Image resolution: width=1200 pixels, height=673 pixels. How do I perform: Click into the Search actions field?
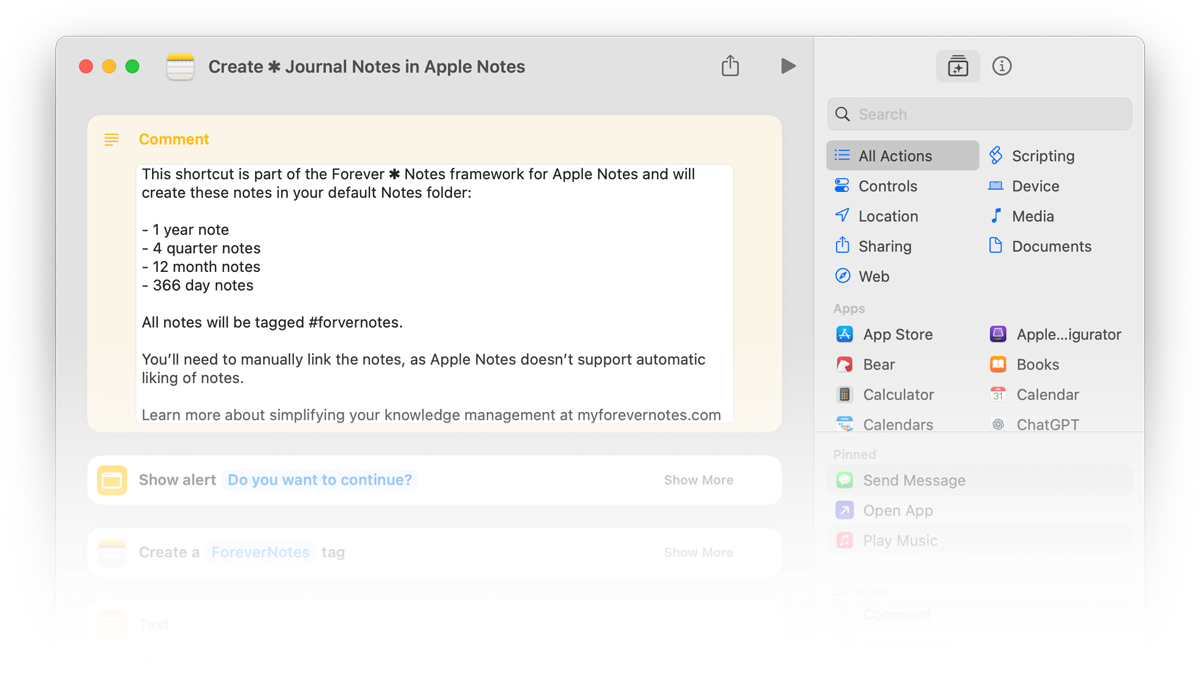(x=980, y=114)
